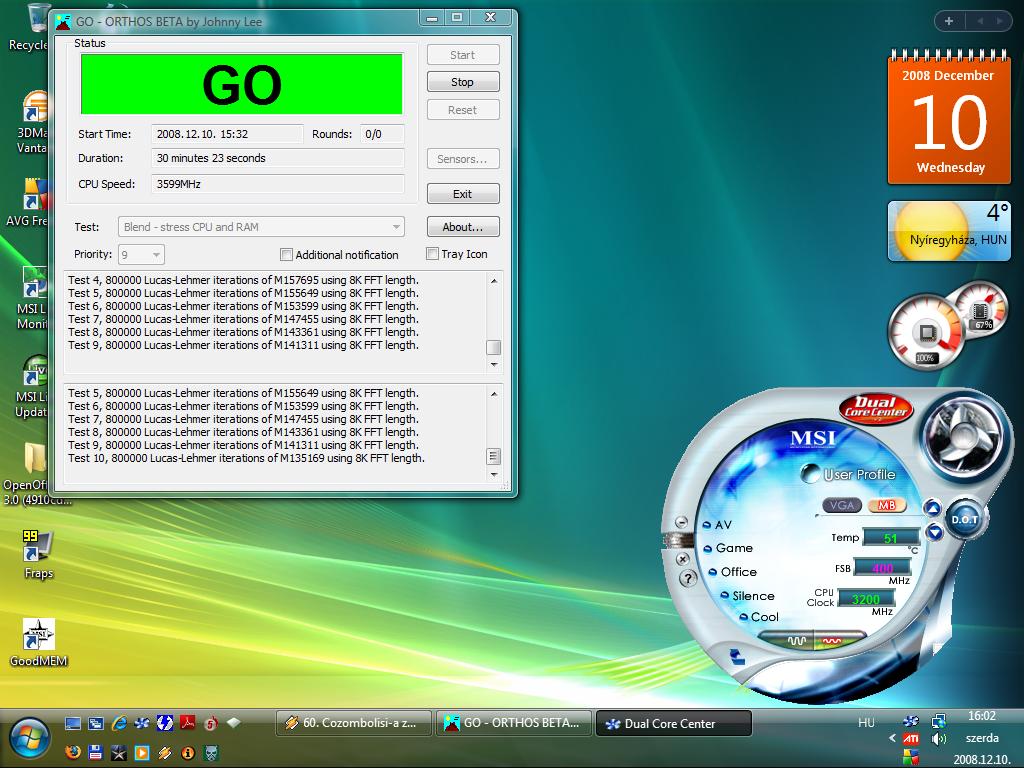
Task: Click Show Desktop in Quick Launch
Action: pyautogui.click(x=73, y=723)
